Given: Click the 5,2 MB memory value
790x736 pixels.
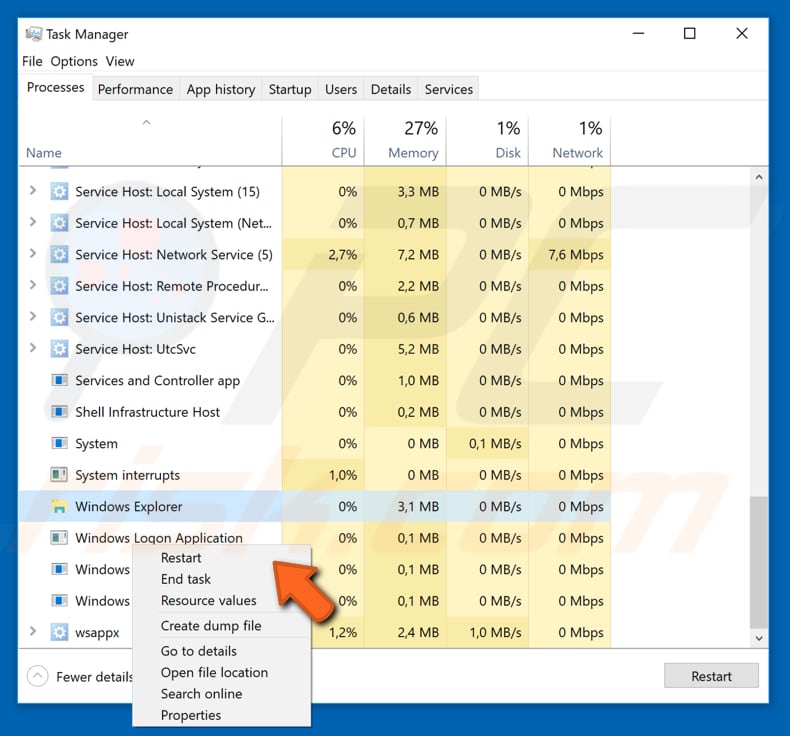Looking at the screenshot, I should pyautogui.click(x=418, y=349).
